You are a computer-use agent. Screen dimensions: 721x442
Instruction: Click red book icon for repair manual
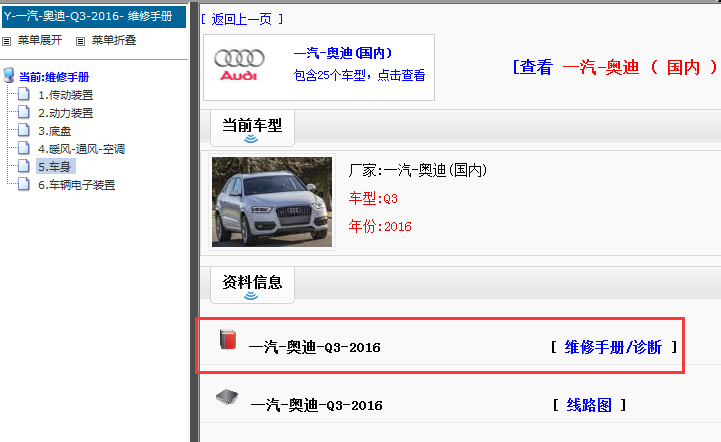coord(228,340)
